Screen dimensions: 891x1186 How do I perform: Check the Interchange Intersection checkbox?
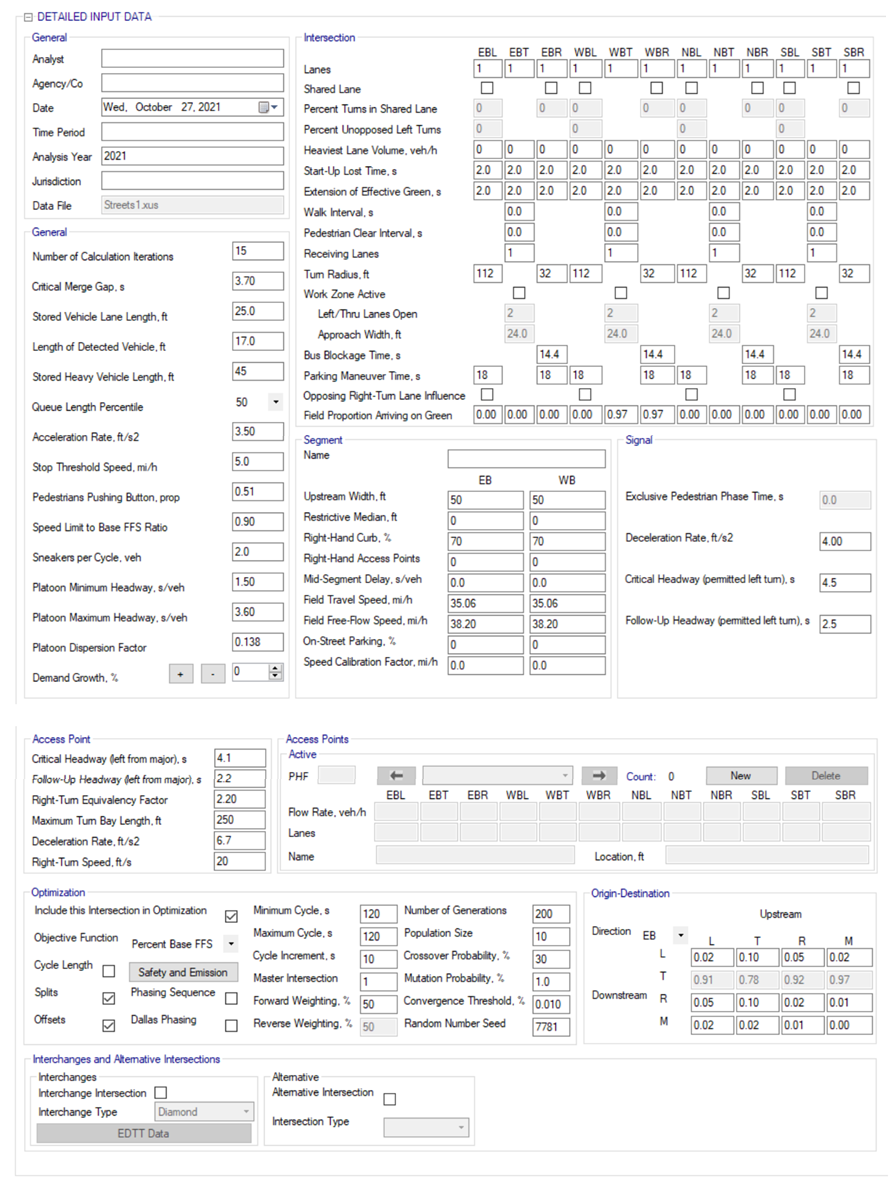click(160, 1093)
